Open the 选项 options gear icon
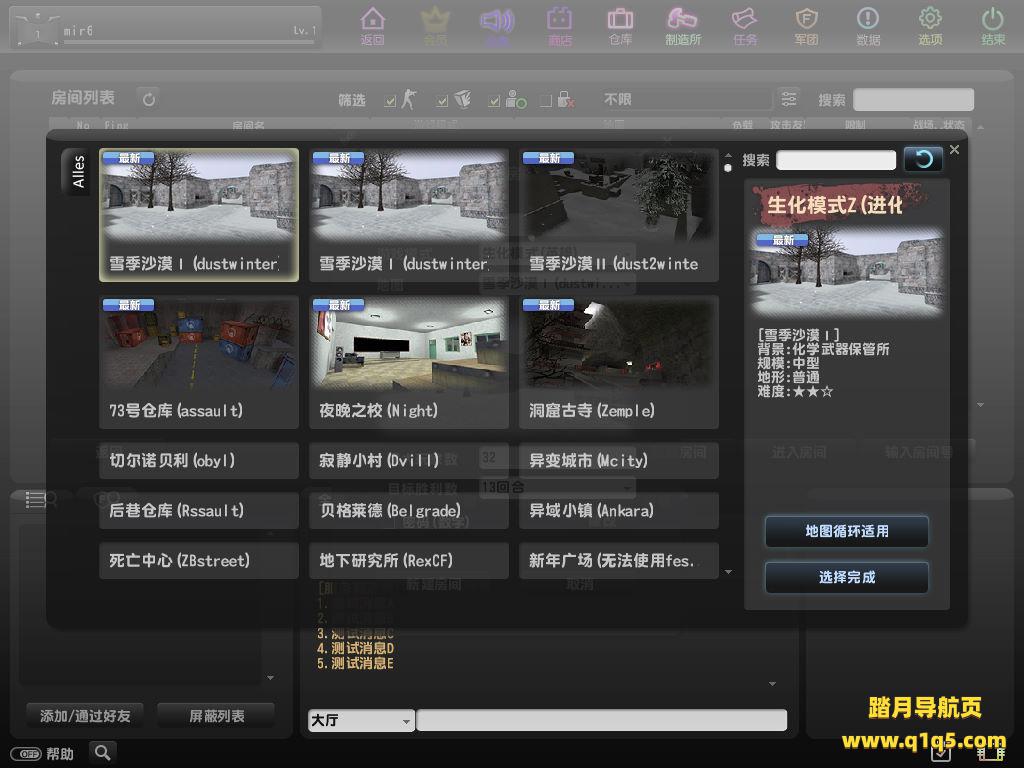Screen dimensions: 1024x768 [930, 25]
